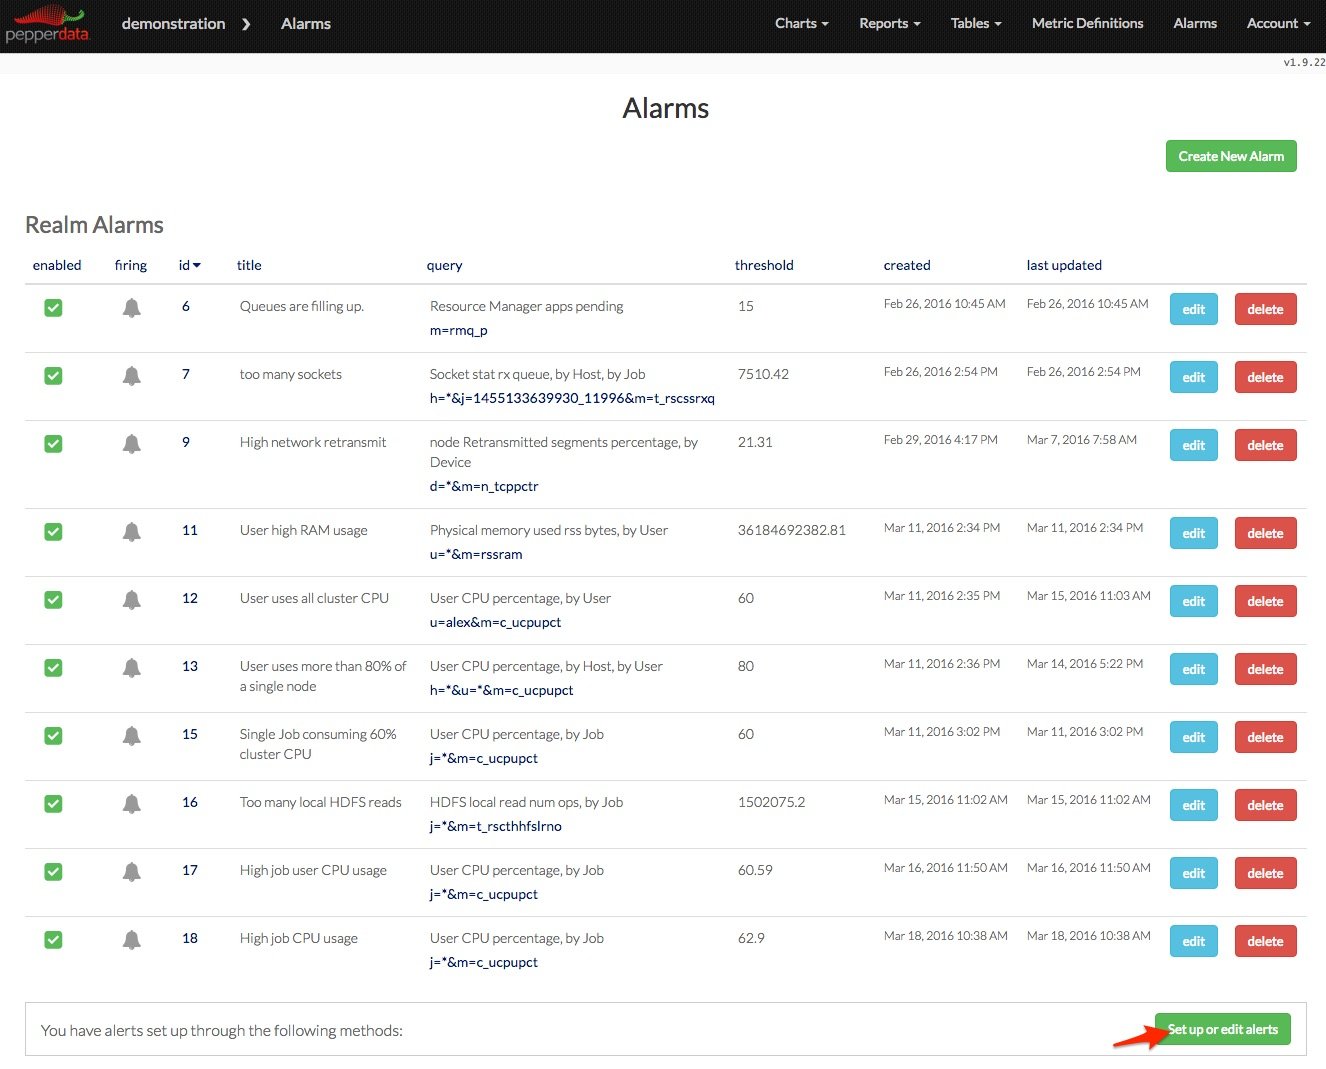Click the Create New Alarm button
Viewport: 1326px width, 1069px height.
[1230, 156]
